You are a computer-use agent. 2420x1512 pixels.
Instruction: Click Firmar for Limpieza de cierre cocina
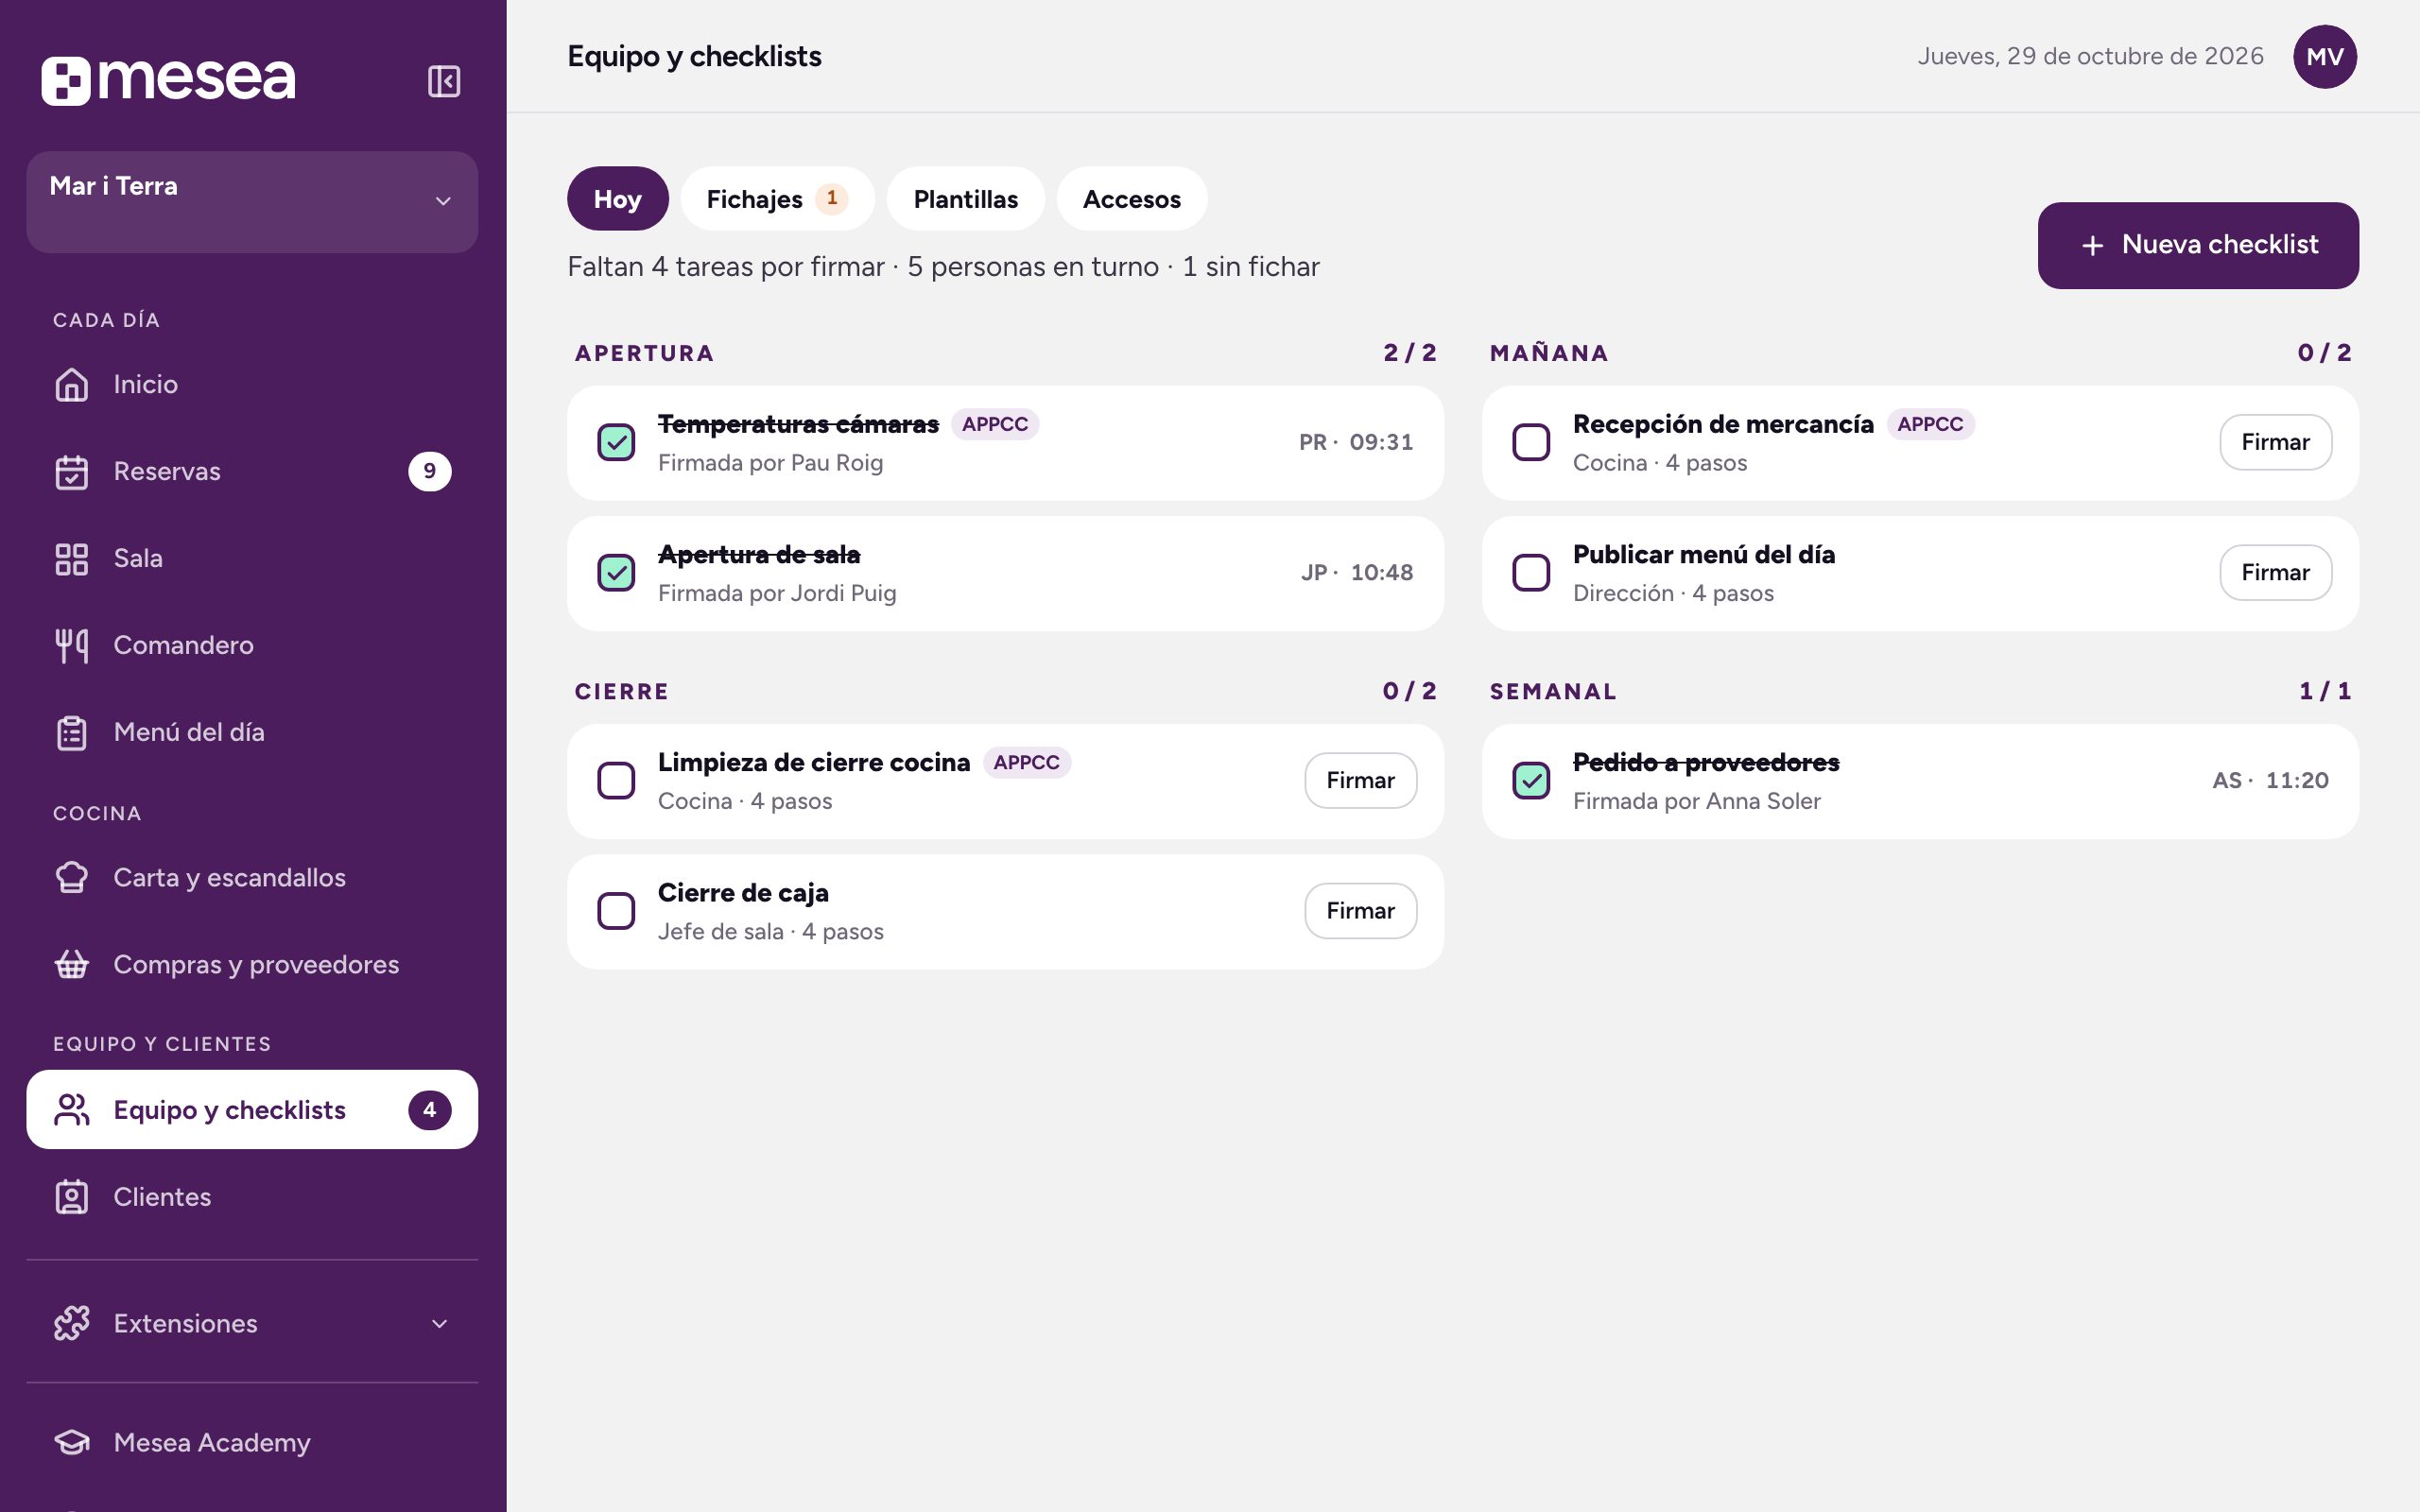tap(1360, 780)
